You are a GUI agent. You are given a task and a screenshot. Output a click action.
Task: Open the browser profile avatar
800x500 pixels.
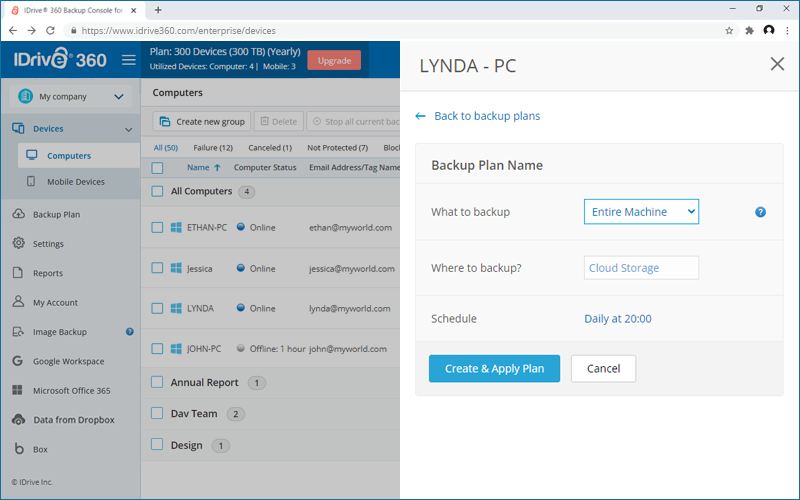pyautogui.click(x=769, y=30)
